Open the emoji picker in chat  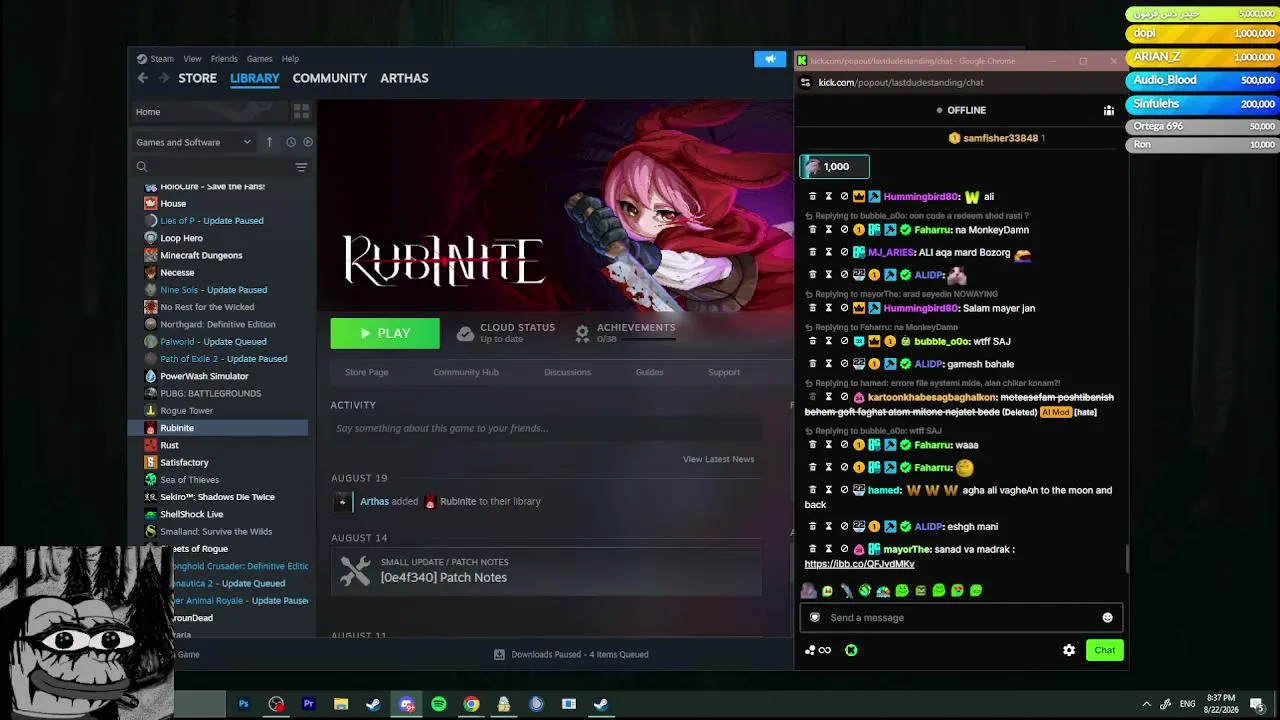pos(1107,618)
